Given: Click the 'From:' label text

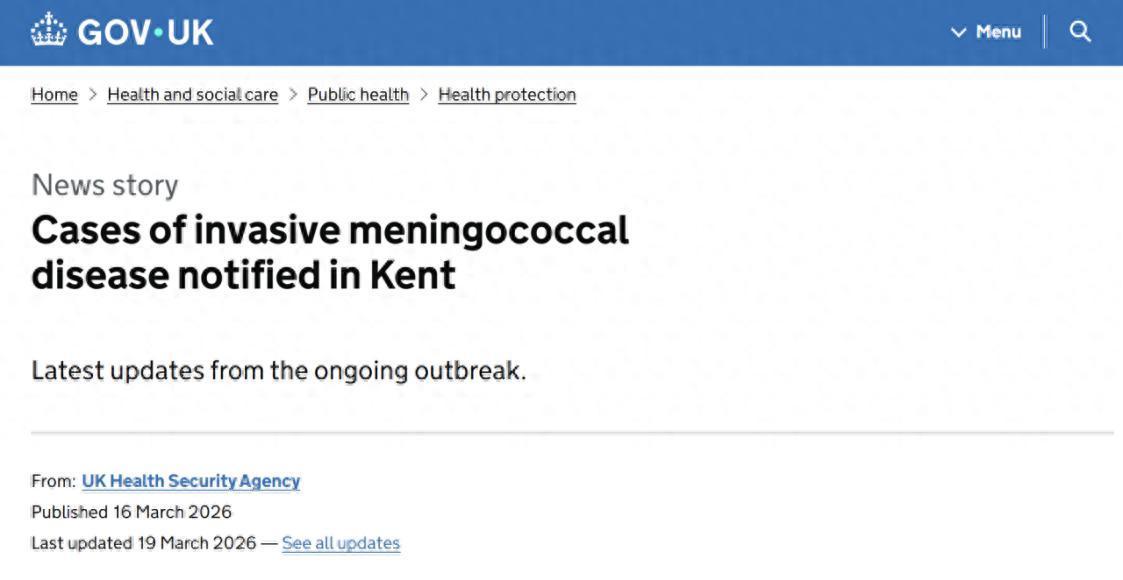Looking at the screenshot, I should 53,481.
